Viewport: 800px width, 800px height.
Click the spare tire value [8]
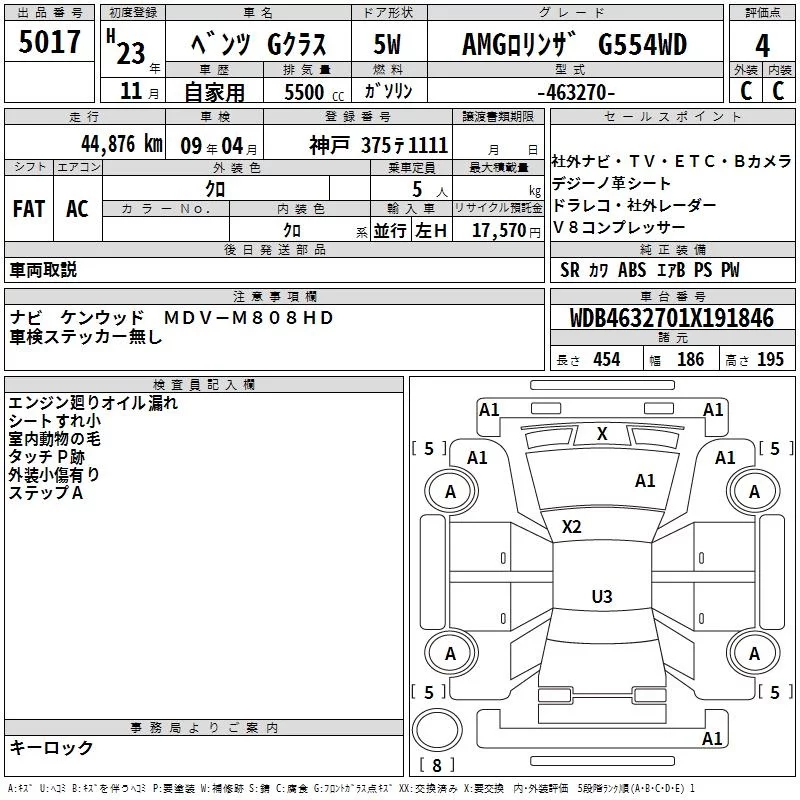(x=437, y=765)
